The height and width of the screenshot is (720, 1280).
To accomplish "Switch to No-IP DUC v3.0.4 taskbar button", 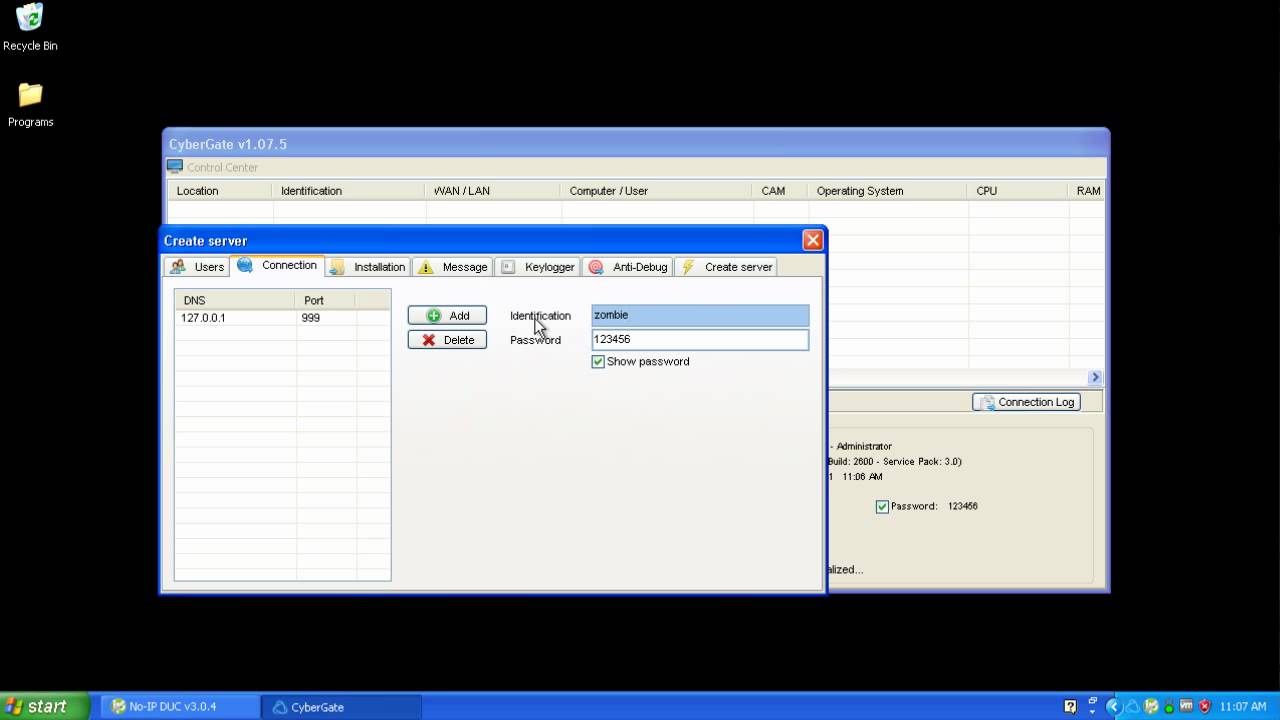I will tap(180, 707).
